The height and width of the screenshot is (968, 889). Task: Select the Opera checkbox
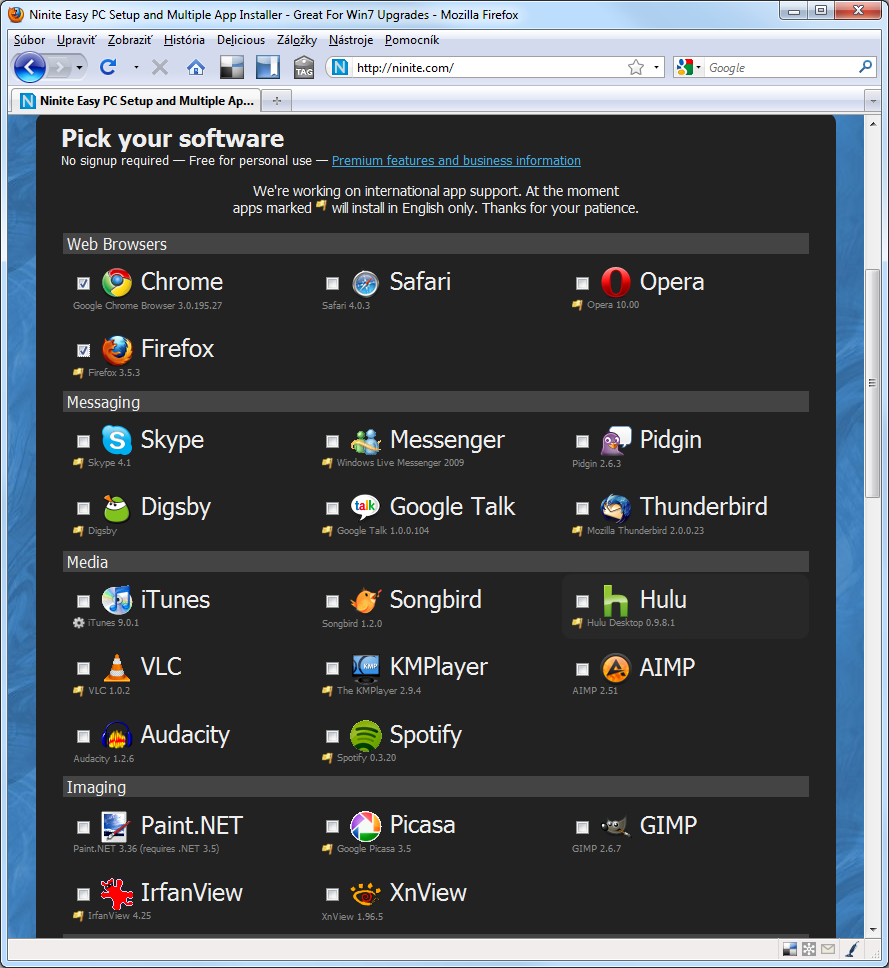click(582, 283)
